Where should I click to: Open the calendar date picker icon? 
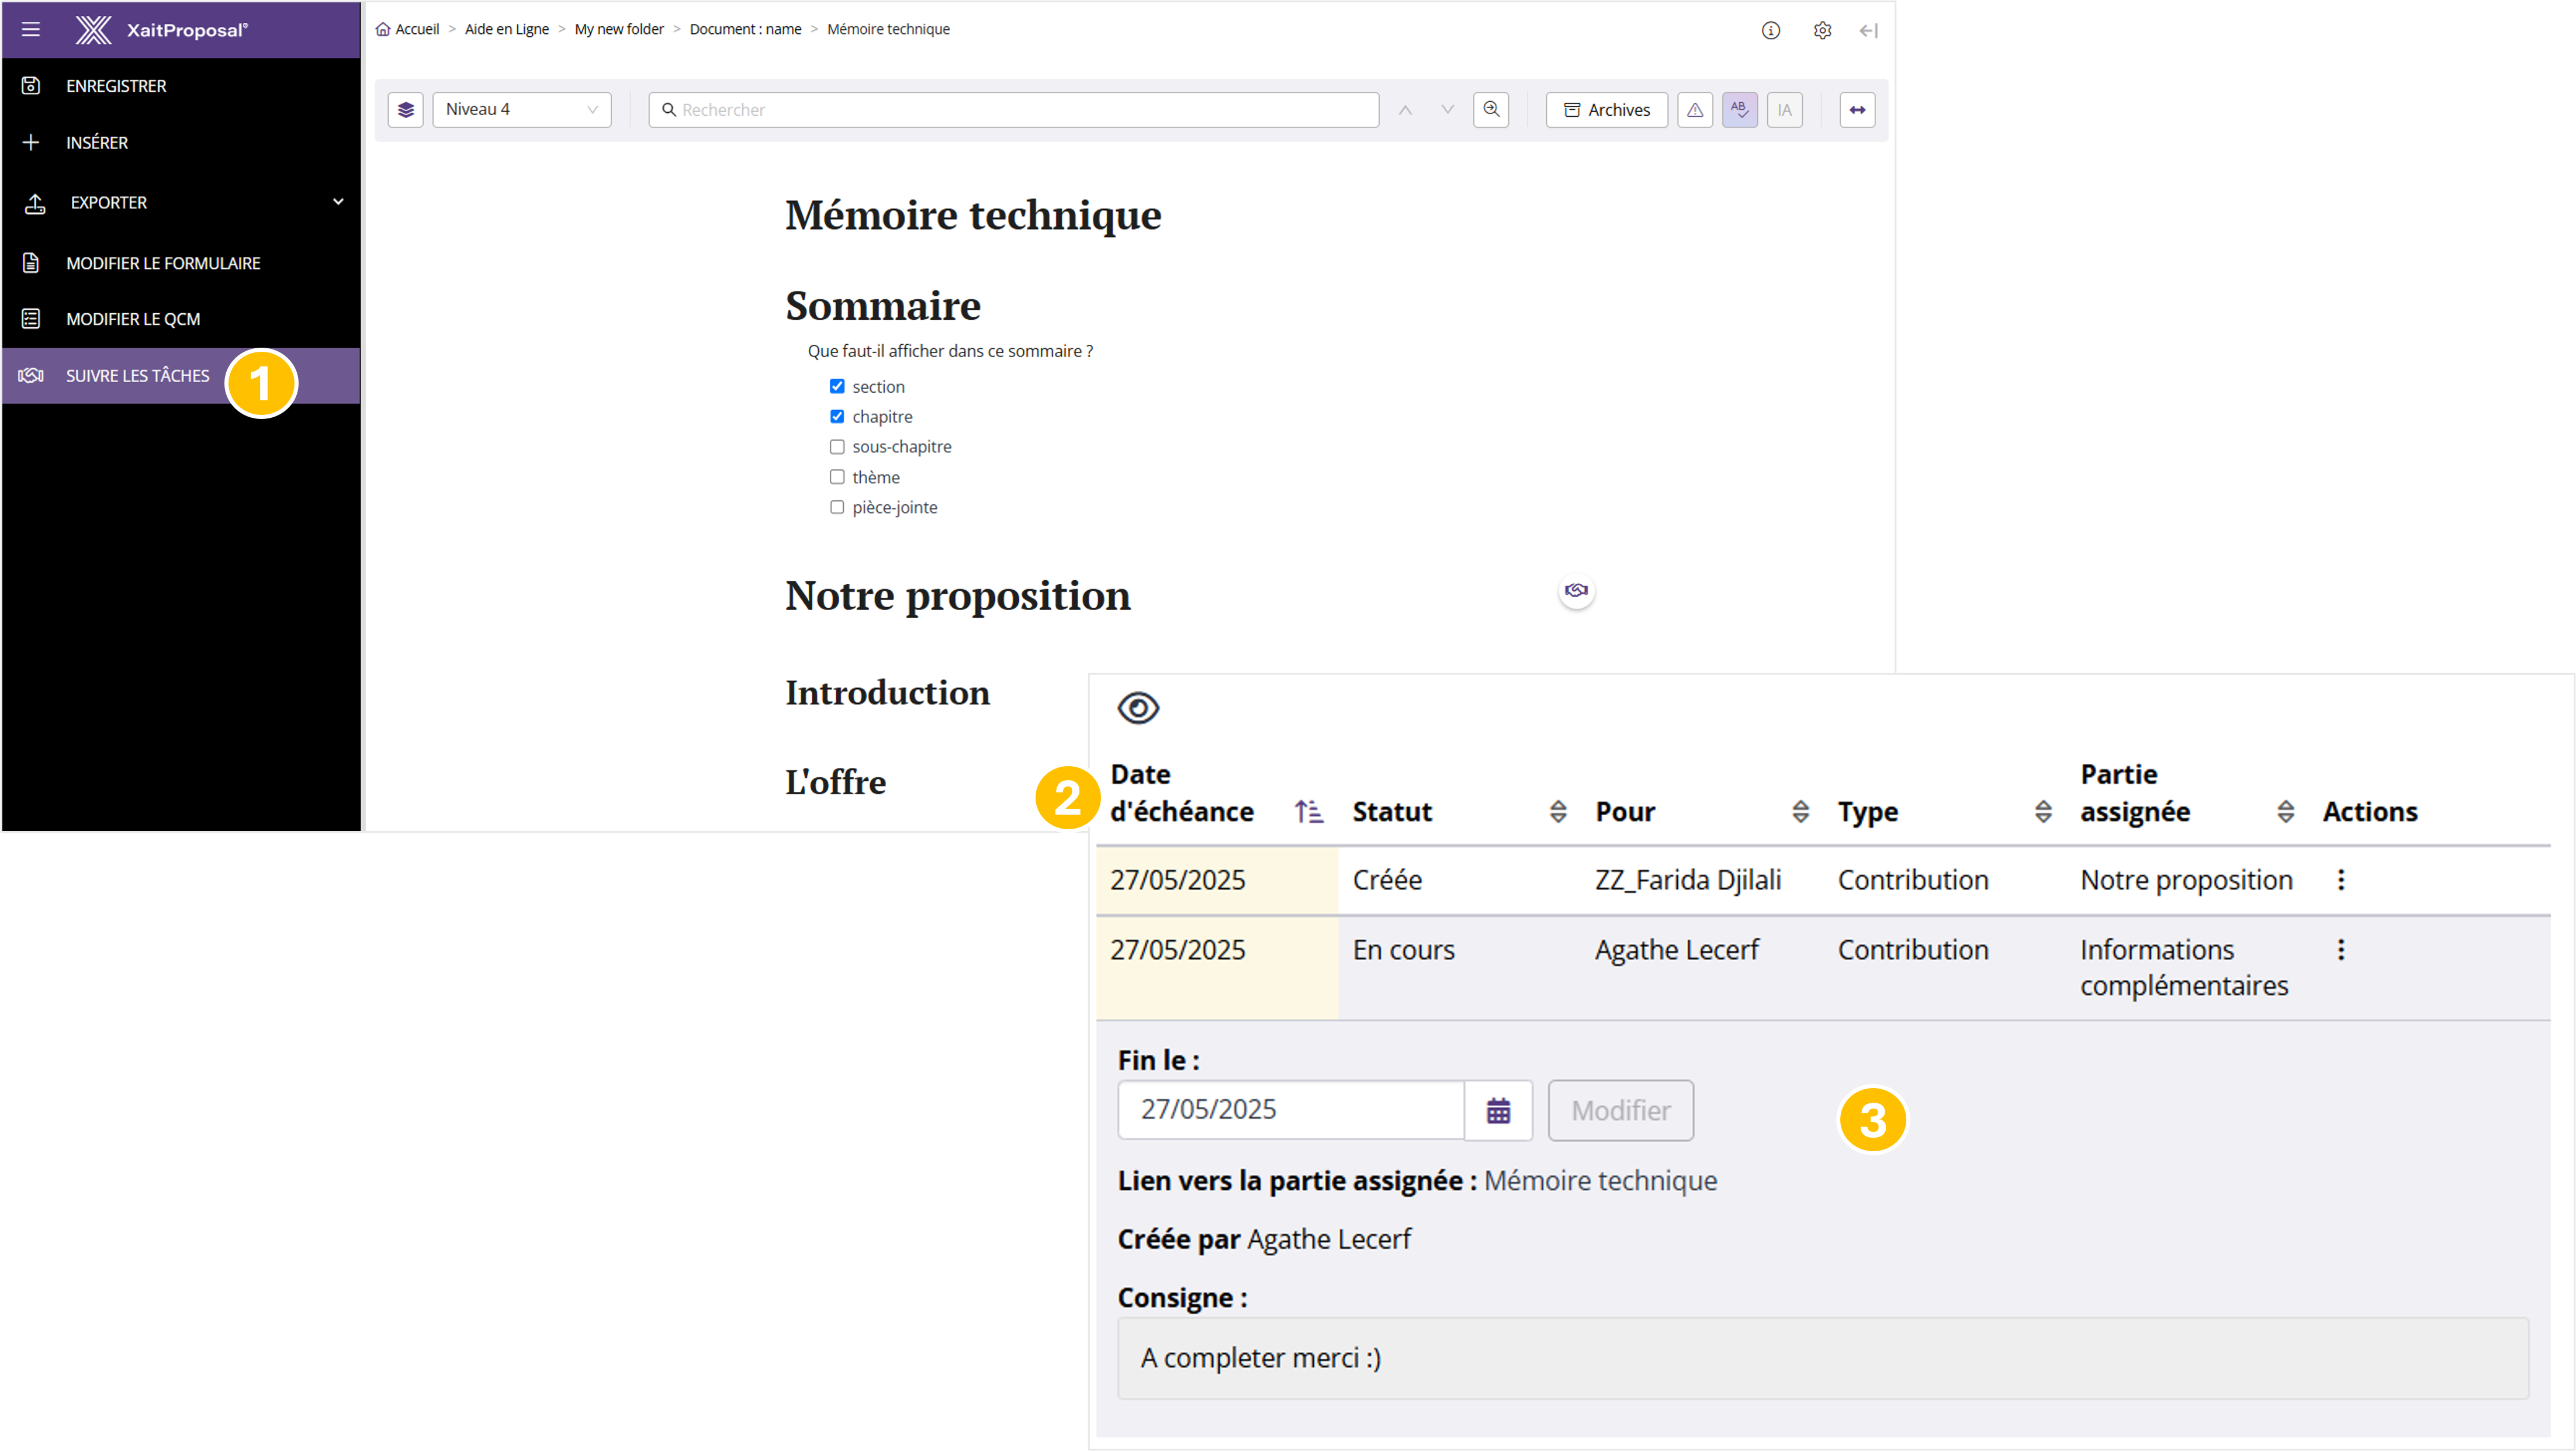[x=1497, y=1110]
